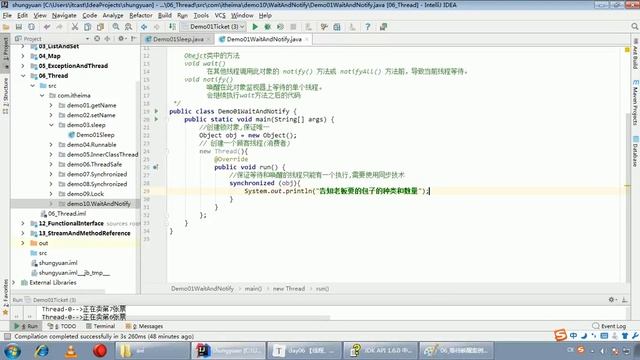Open JDK API help window from taskbar
Viewport: 640px width, 360px height.
coord(380,351)
